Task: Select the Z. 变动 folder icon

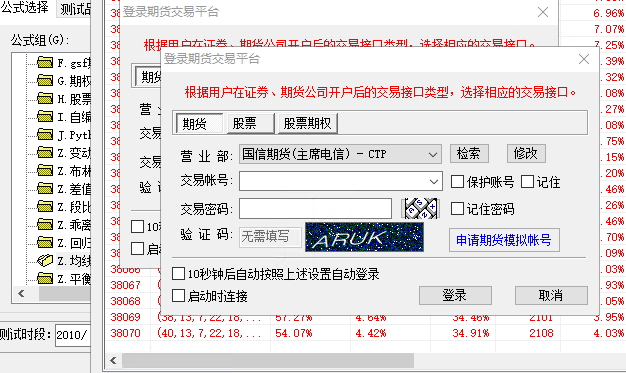Action: coord(45,153)
